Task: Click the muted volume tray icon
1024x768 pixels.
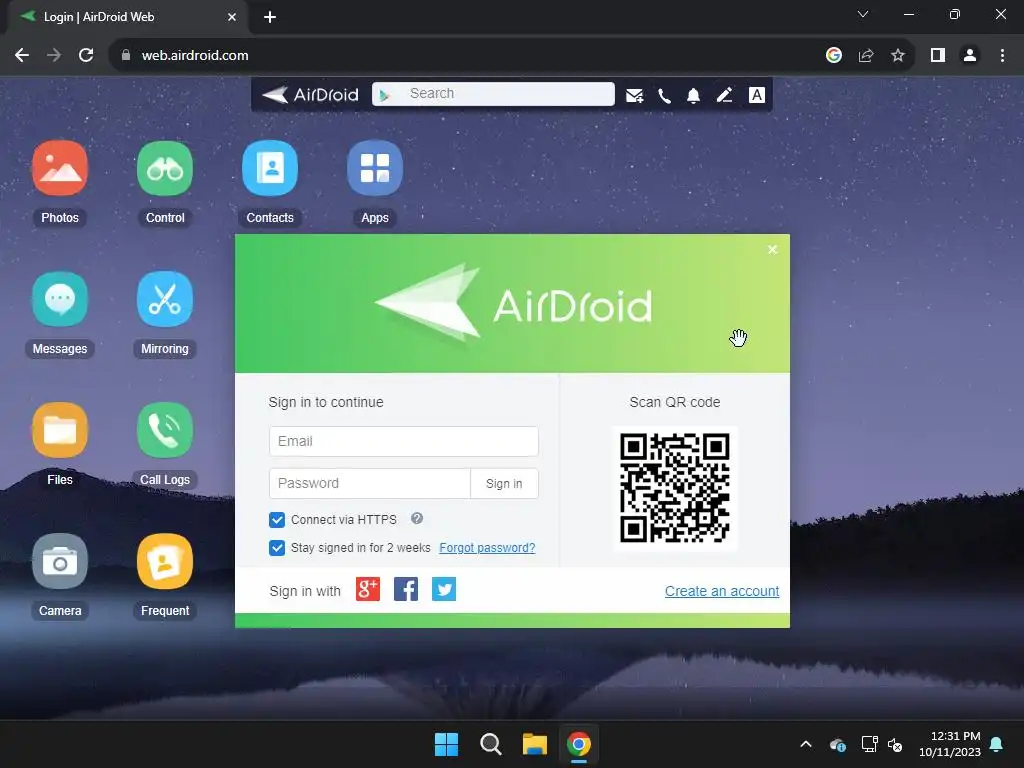Action: [895, 744]
